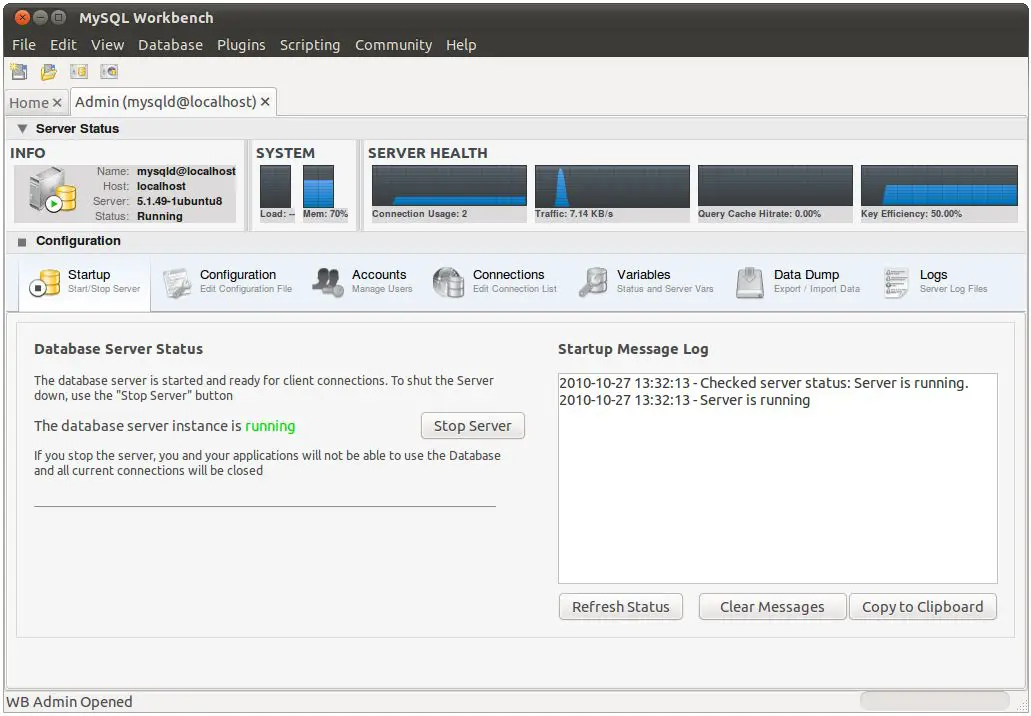Close the Admin (mysqld@localhost) tab

pos(265,102)
